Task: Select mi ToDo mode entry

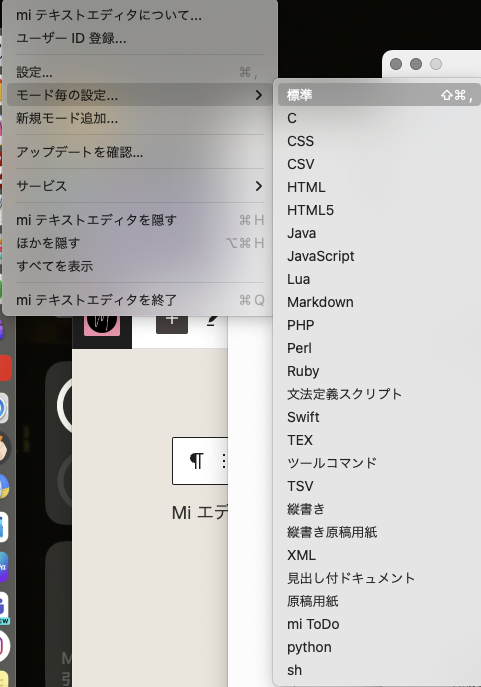Action: 379,624
